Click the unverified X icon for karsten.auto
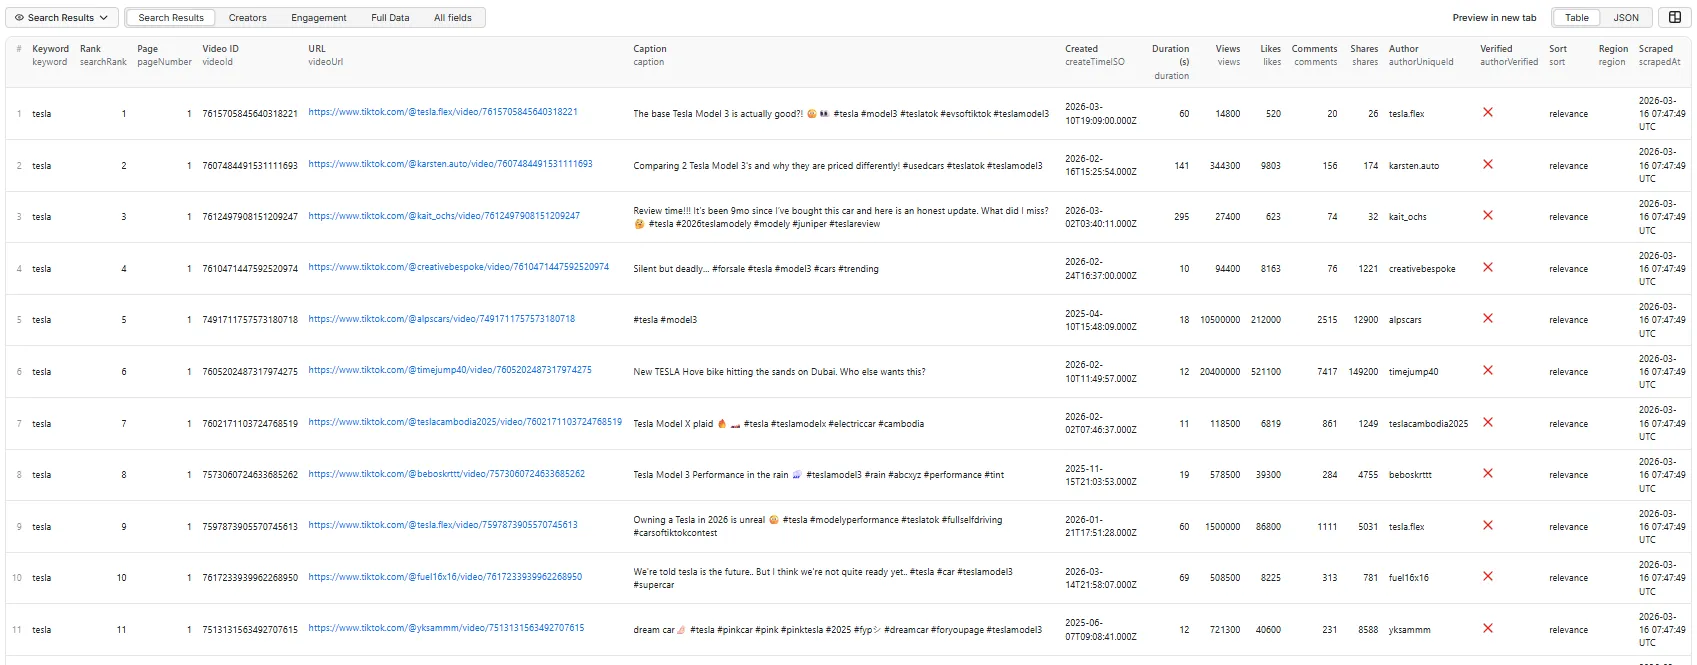The width and height of the screenshot is (1697, 665). tap(1488, 164)
